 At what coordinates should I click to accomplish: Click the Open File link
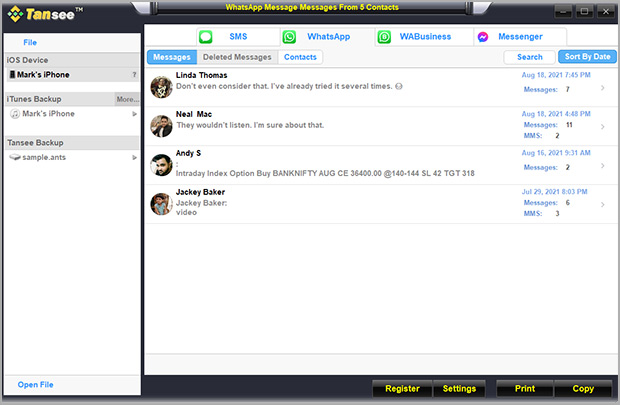coord(36,385)
